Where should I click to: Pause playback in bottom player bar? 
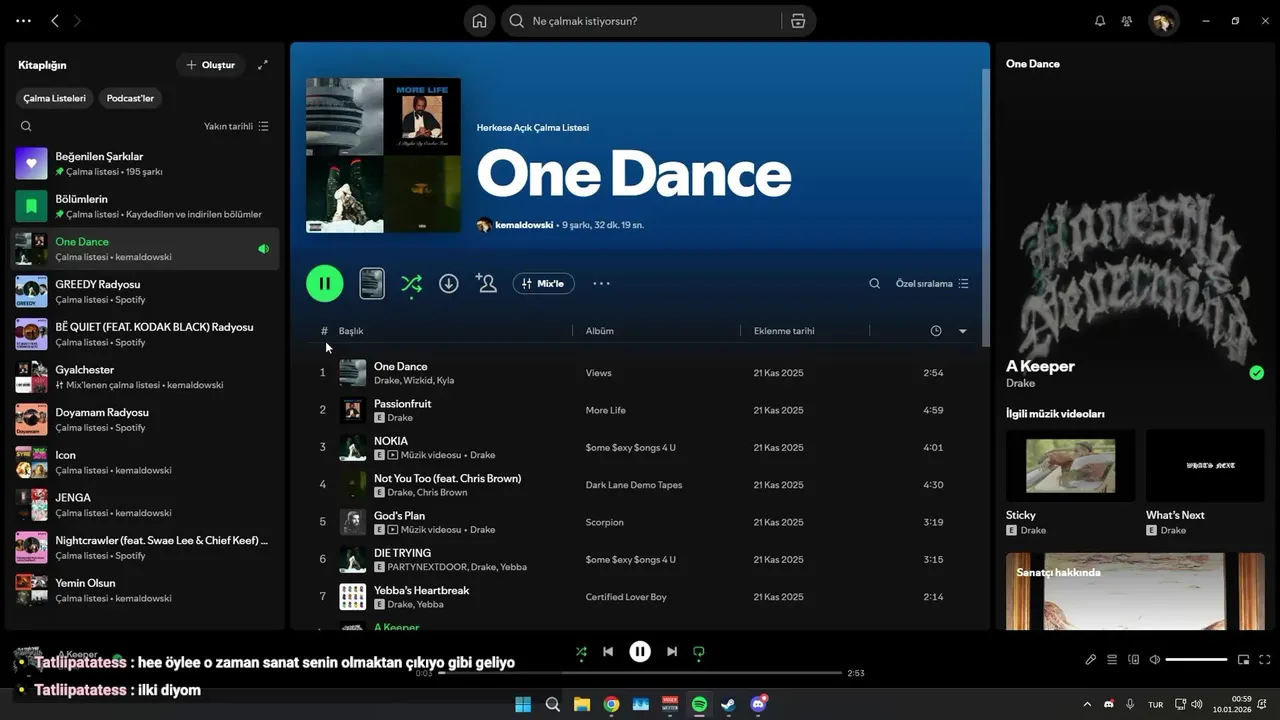point(640,652)
